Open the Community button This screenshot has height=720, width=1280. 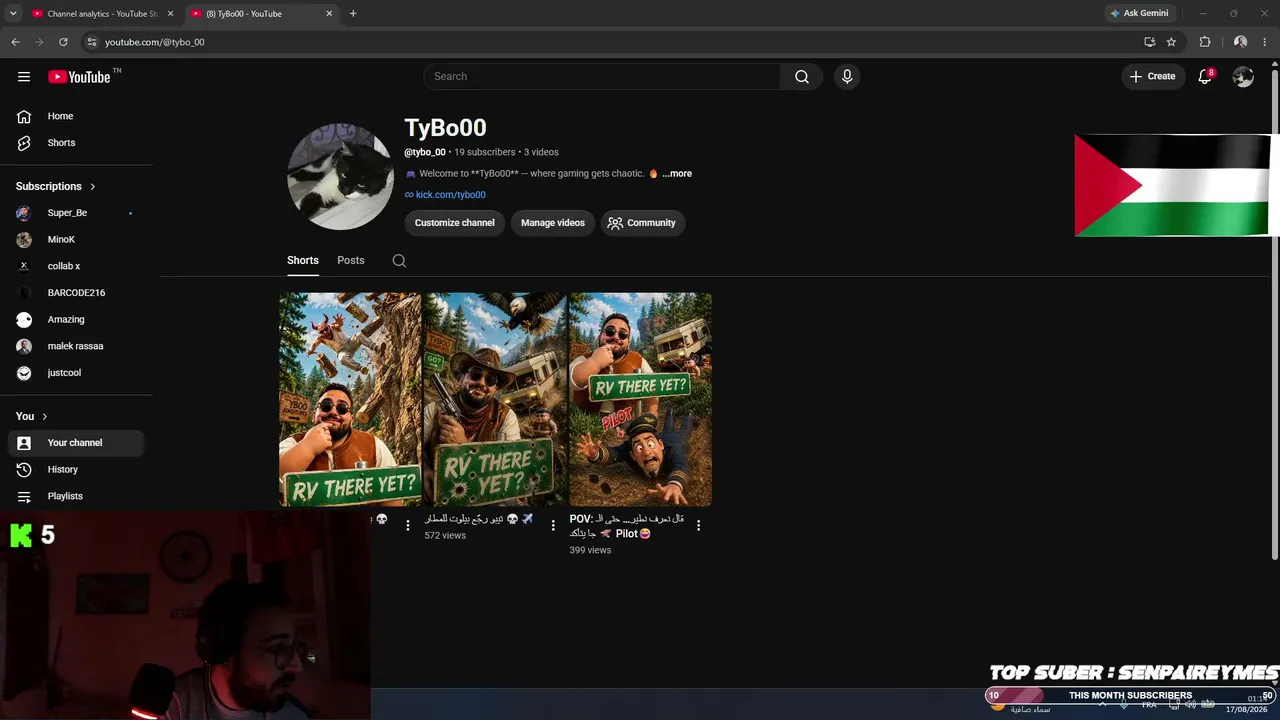(642, 223)
